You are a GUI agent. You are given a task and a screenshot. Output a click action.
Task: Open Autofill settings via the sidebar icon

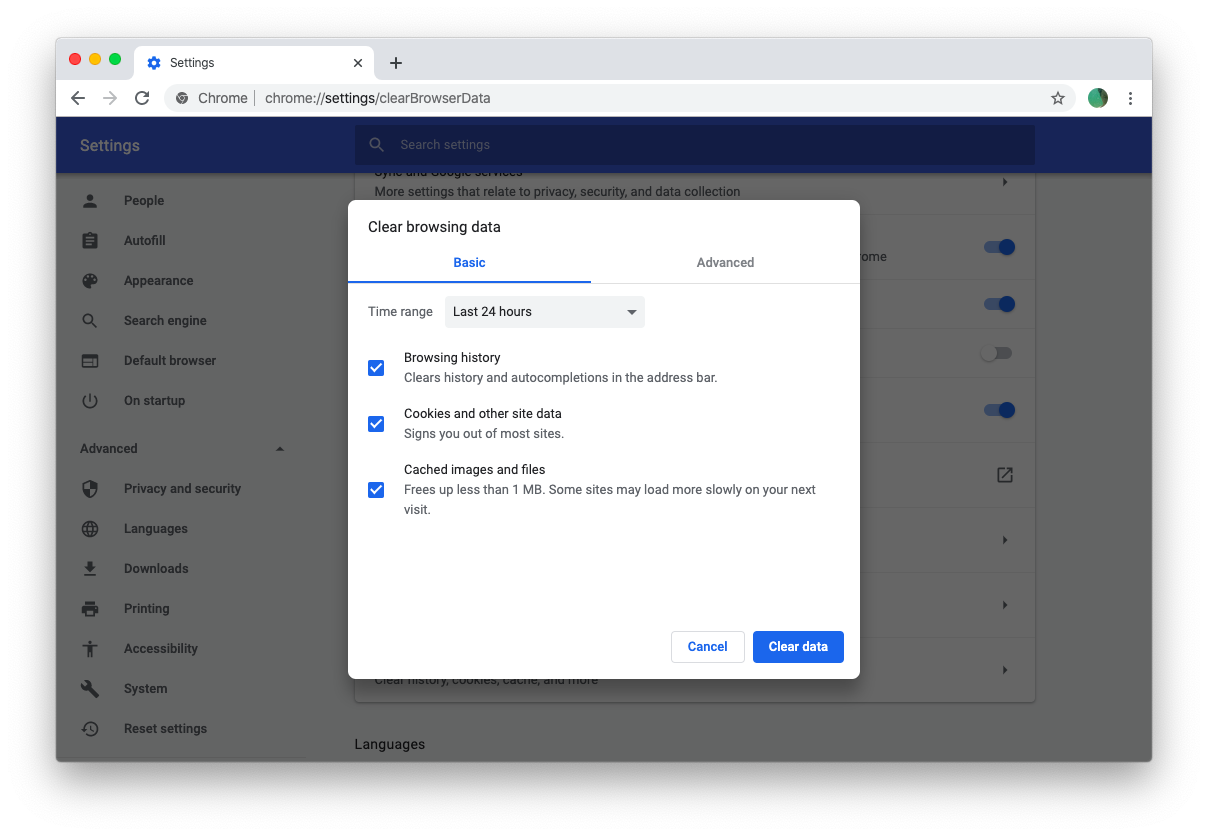[90, 240]
